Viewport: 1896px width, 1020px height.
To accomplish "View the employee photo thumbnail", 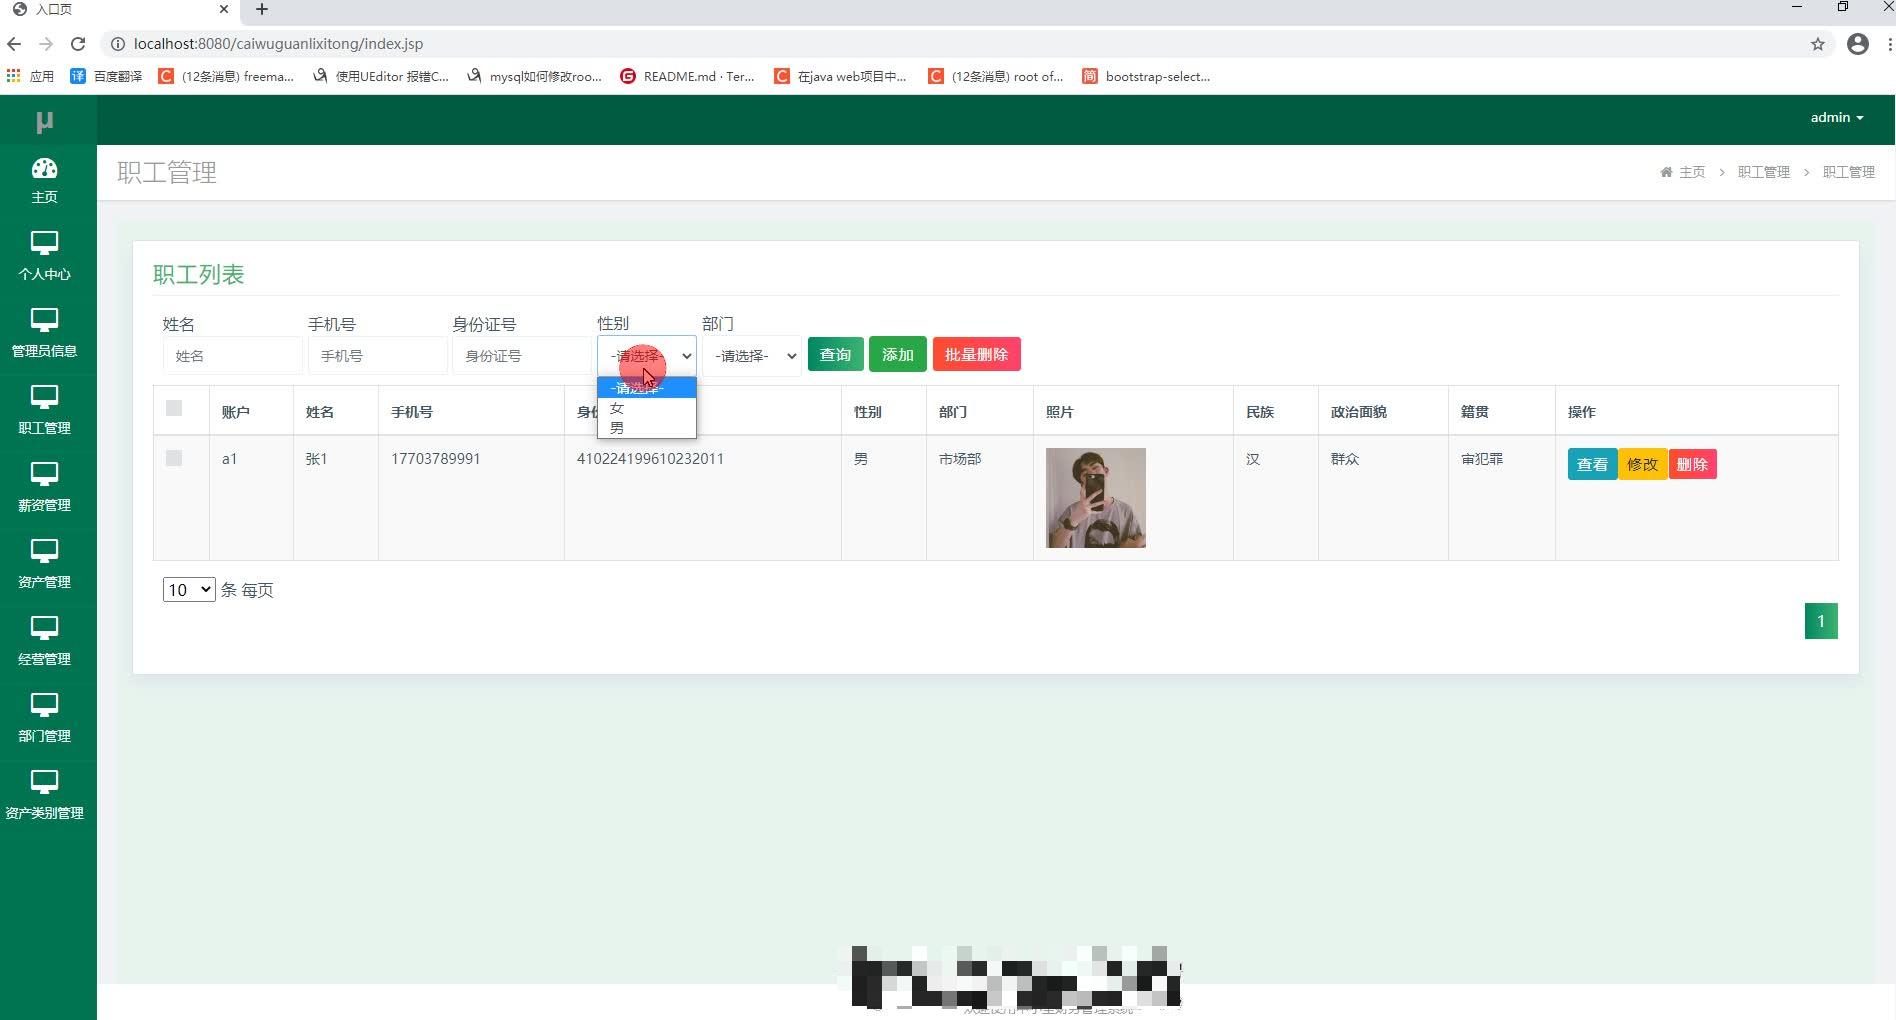I will pyautogui.click(x=1095, y=497).
